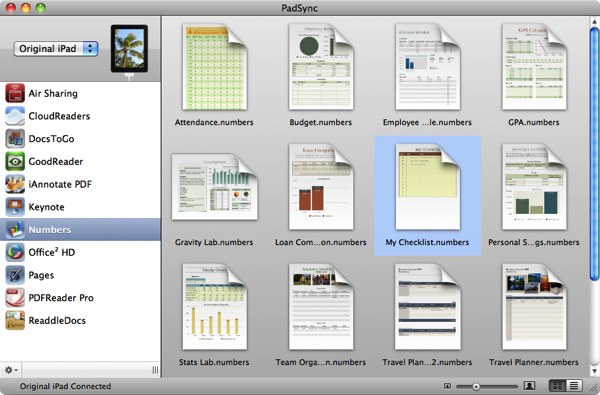This screenshot has width=600, height=395.
Task: Click the sidebar resize grip handle
Action: click(155, 370)
